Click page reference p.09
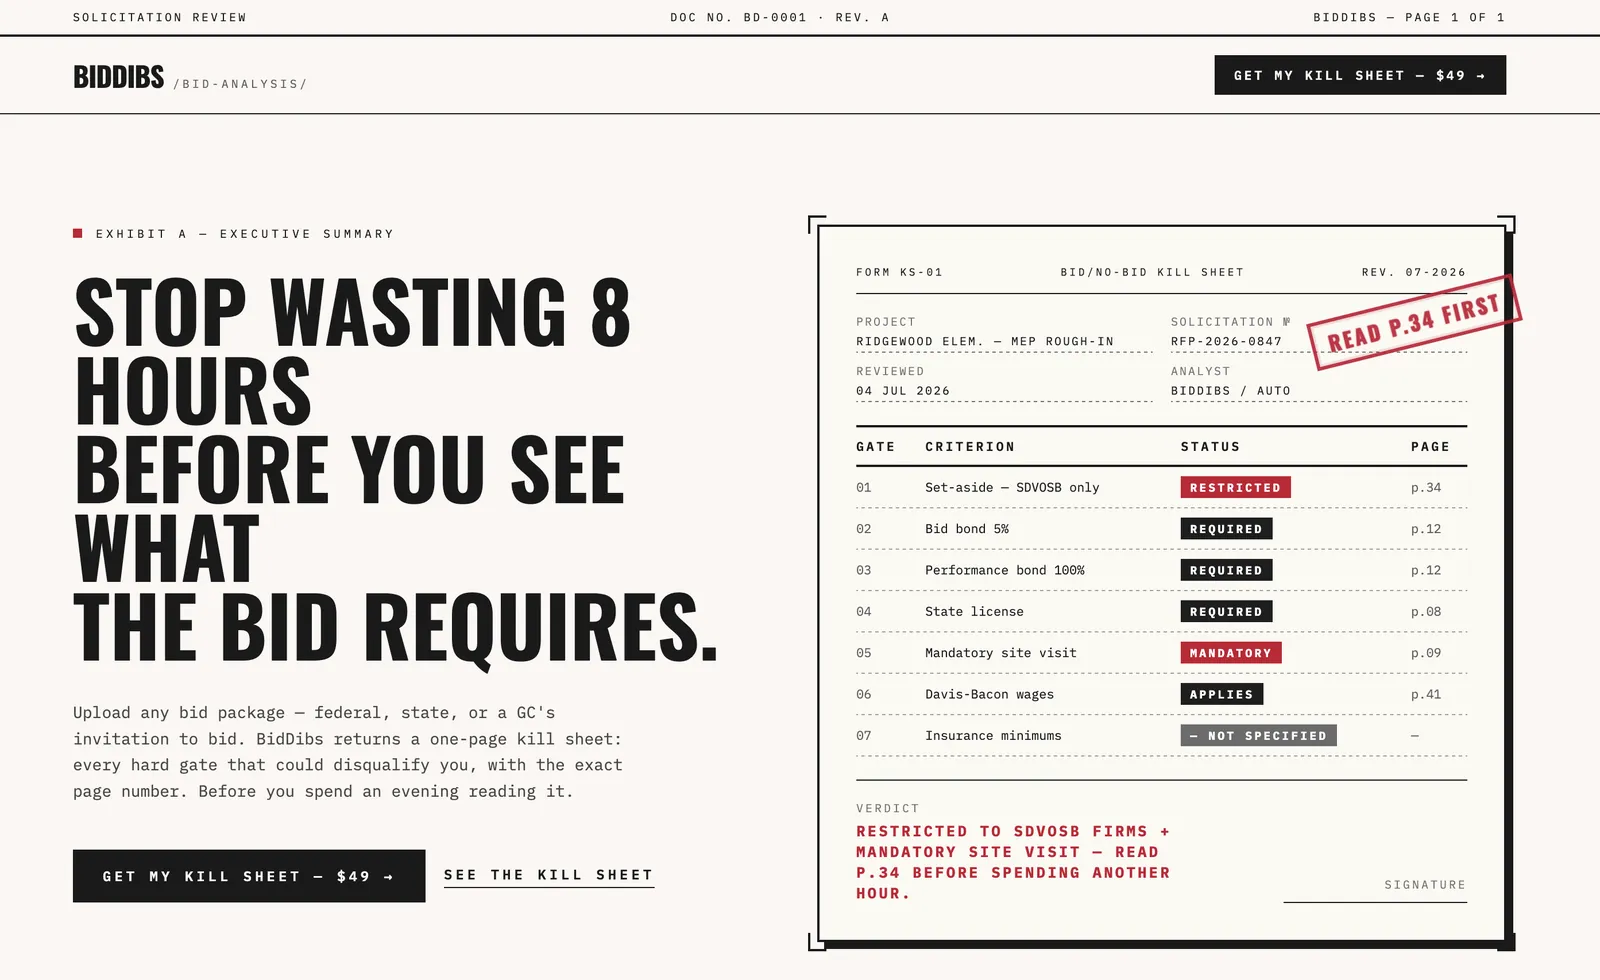Viewport: 1600px width, 980px height. pyautogui.click(x=1426, y=653)
